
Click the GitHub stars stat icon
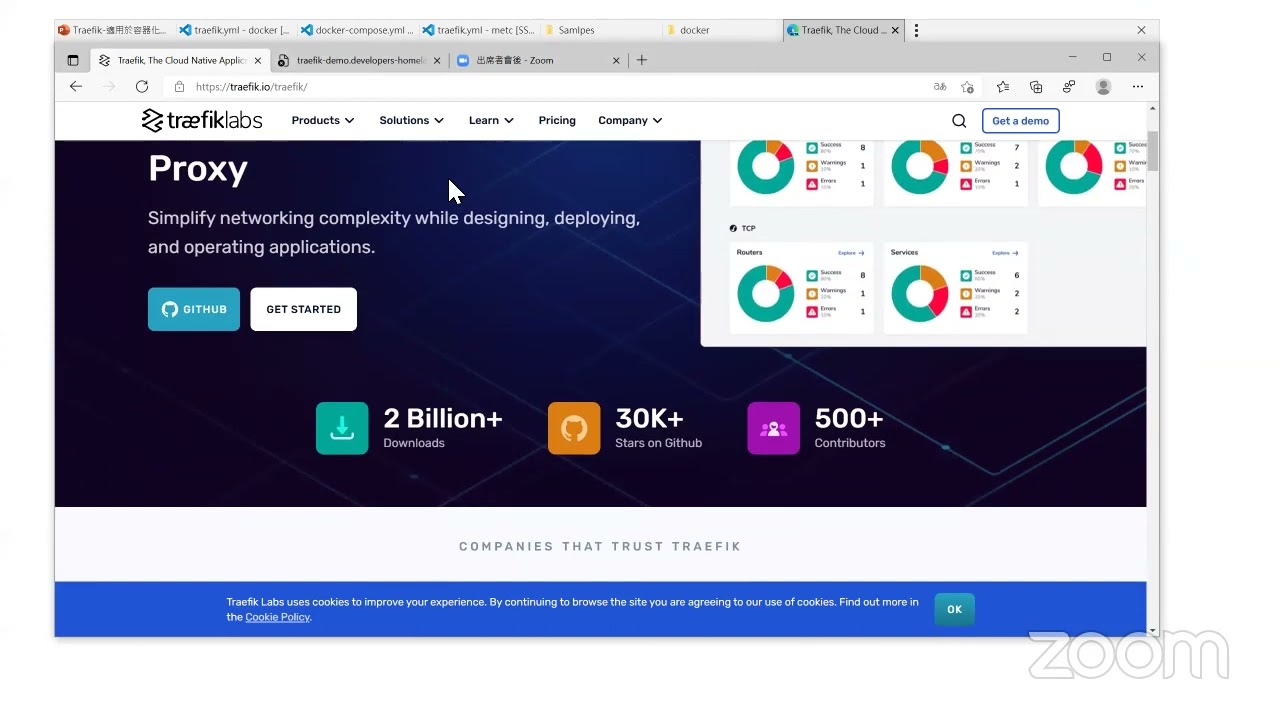[x=574, y=428]
